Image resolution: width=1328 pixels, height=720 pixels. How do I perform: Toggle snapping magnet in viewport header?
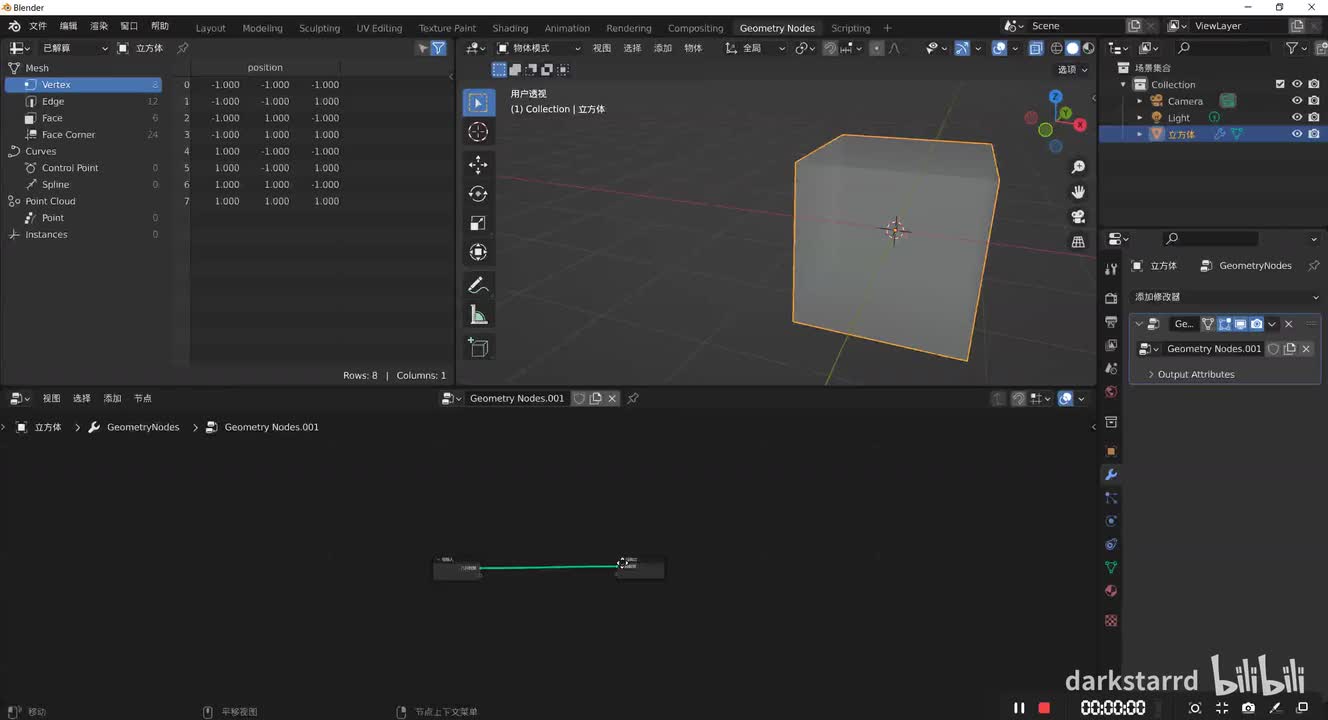click(830, 48)
